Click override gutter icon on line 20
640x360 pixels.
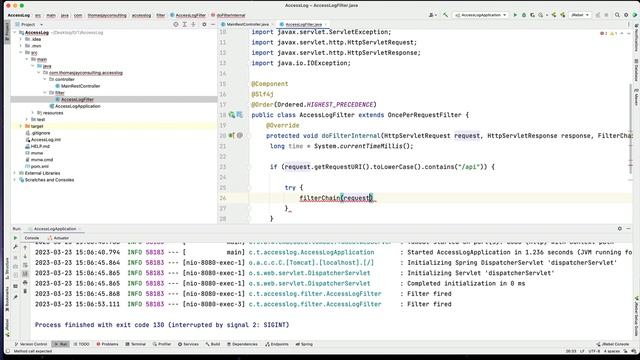pyautogui.click(x=231, y=136)
